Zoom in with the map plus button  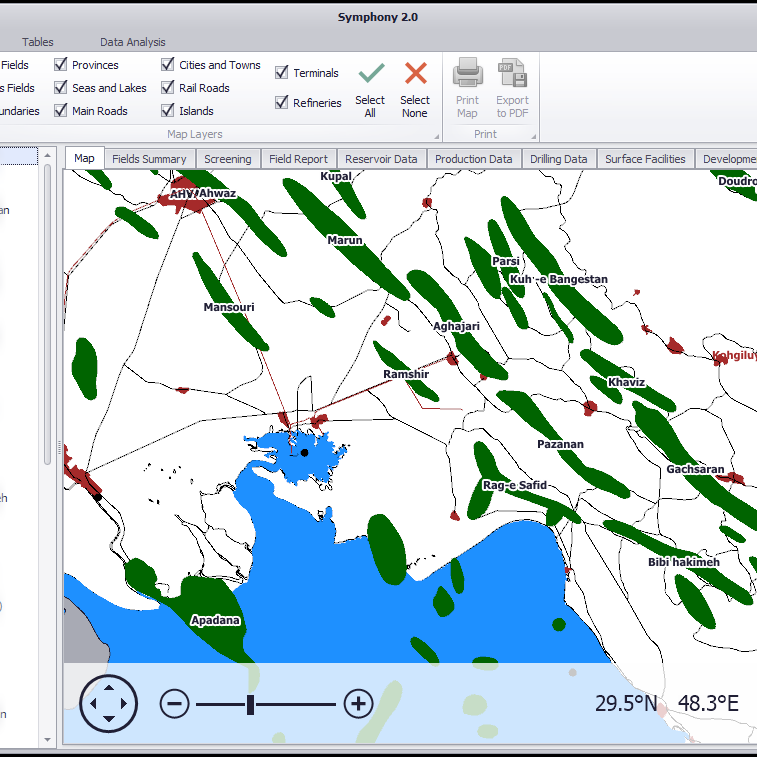tap(358, 704)
